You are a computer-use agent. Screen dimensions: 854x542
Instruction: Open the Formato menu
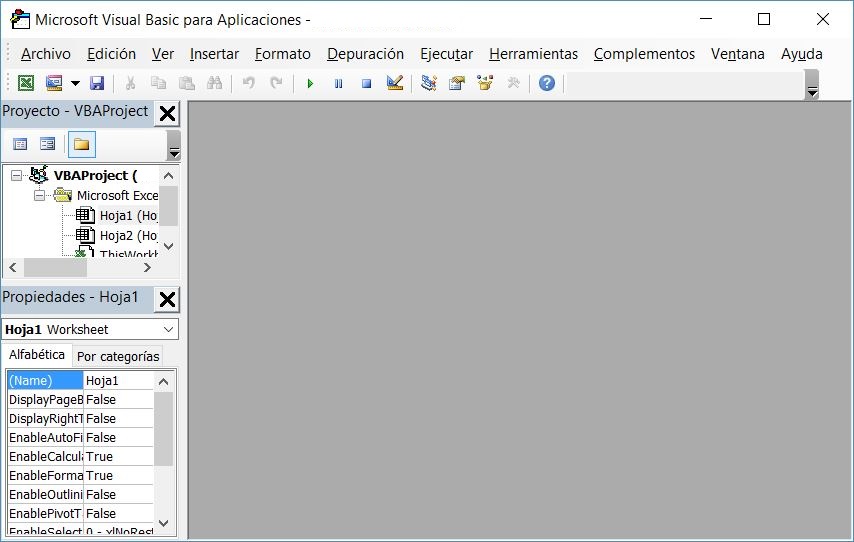coord(283,54)
